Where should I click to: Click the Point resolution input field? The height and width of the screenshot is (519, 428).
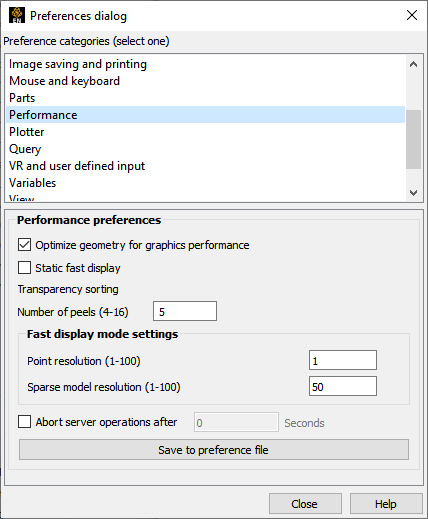click(x=343, y=360)
